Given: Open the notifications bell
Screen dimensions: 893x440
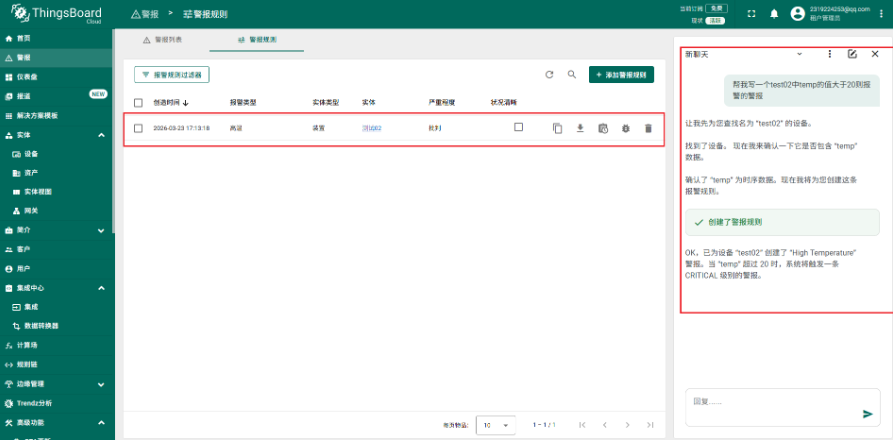Looking at the screenshot, I should pos(773,14).
